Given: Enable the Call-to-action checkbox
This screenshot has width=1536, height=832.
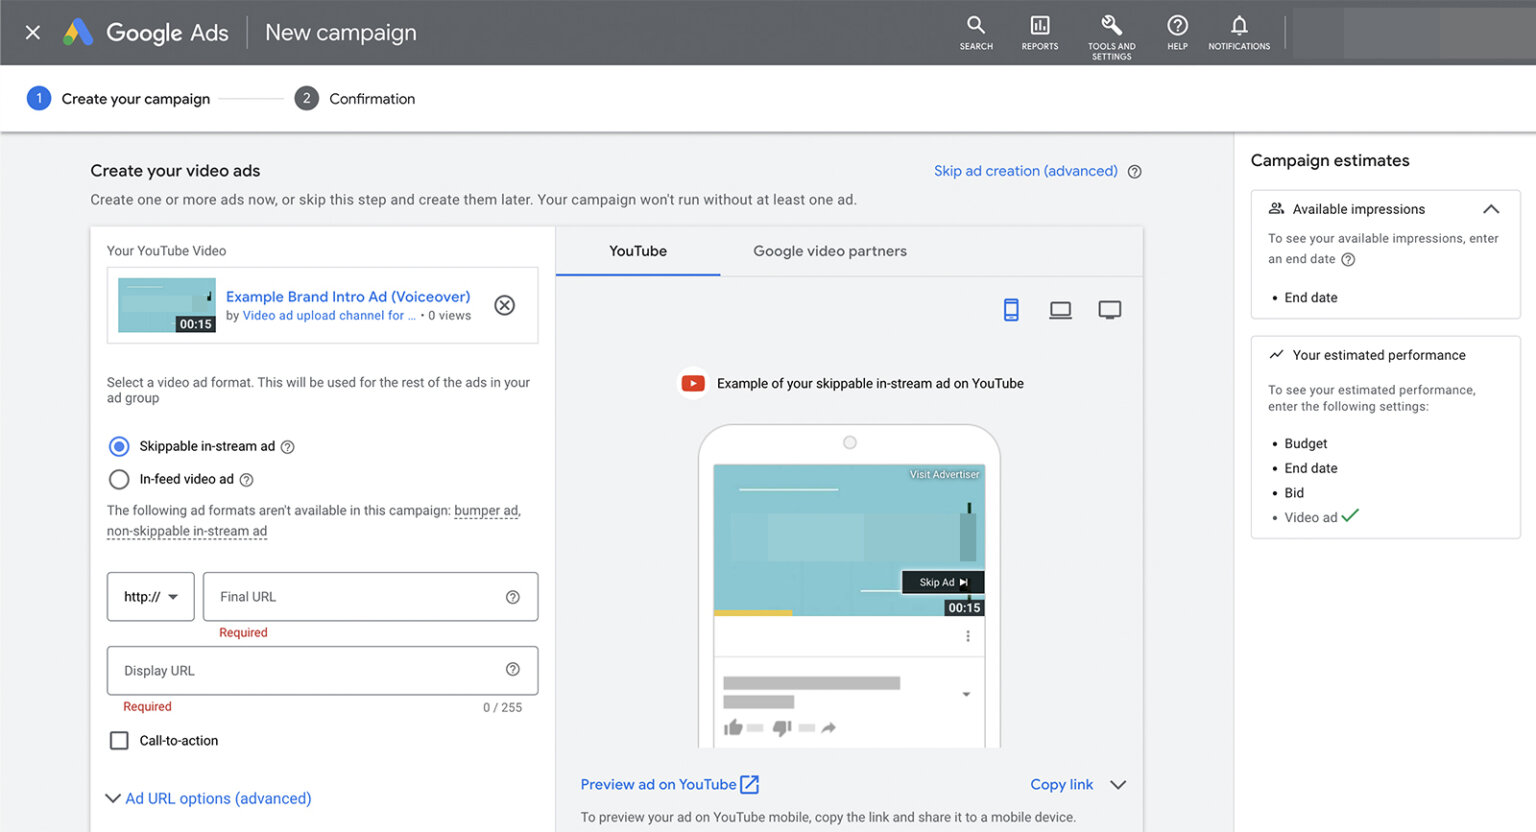Looking at the screenshot, I should pos(119,740).
